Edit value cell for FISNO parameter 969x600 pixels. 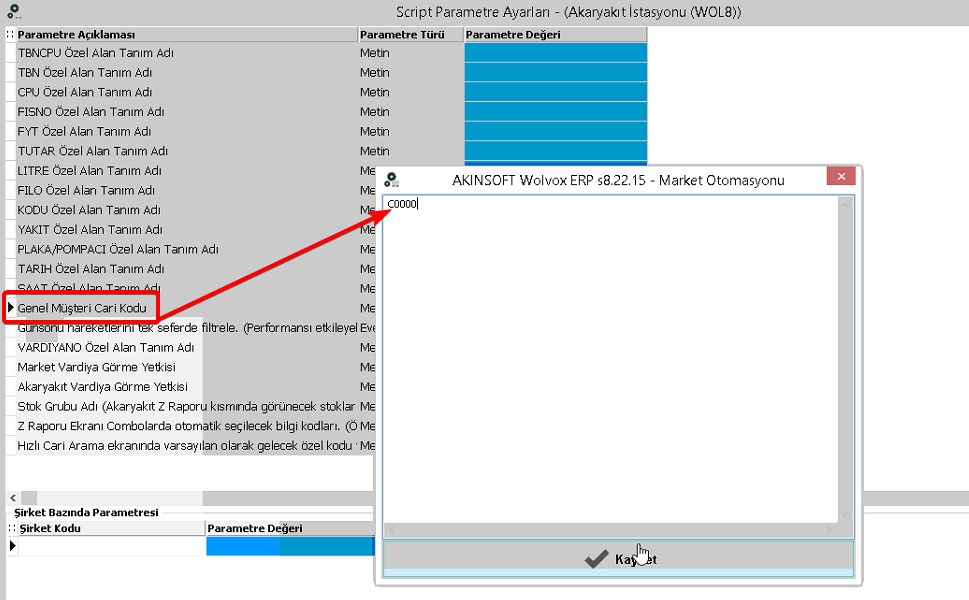click(556, 112)
